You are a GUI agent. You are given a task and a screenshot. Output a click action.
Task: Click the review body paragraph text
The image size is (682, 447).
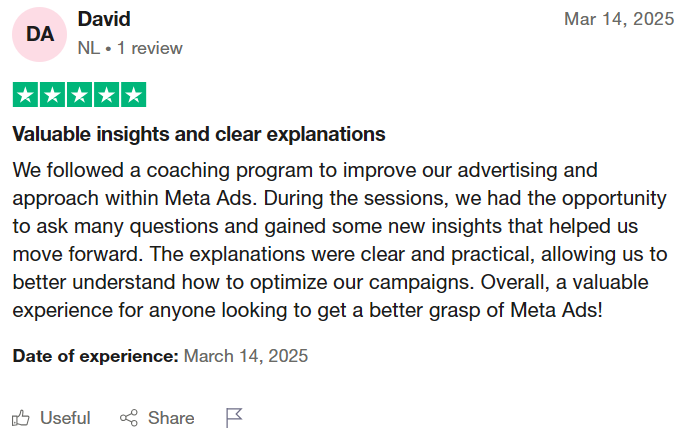[x=340, y=239]
